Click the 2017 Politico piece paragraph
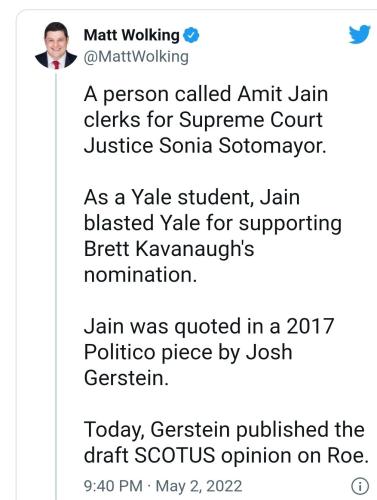Screen dimensions: 377x500 209,352
